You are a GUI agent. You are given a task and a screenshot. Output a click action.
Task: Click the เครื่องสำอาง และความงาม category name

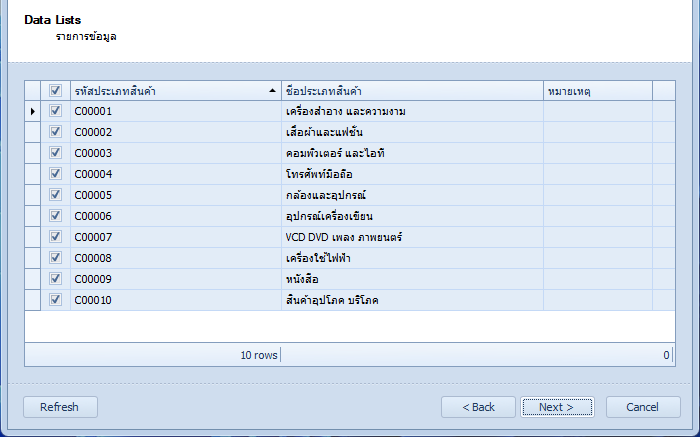pos(346,111)
